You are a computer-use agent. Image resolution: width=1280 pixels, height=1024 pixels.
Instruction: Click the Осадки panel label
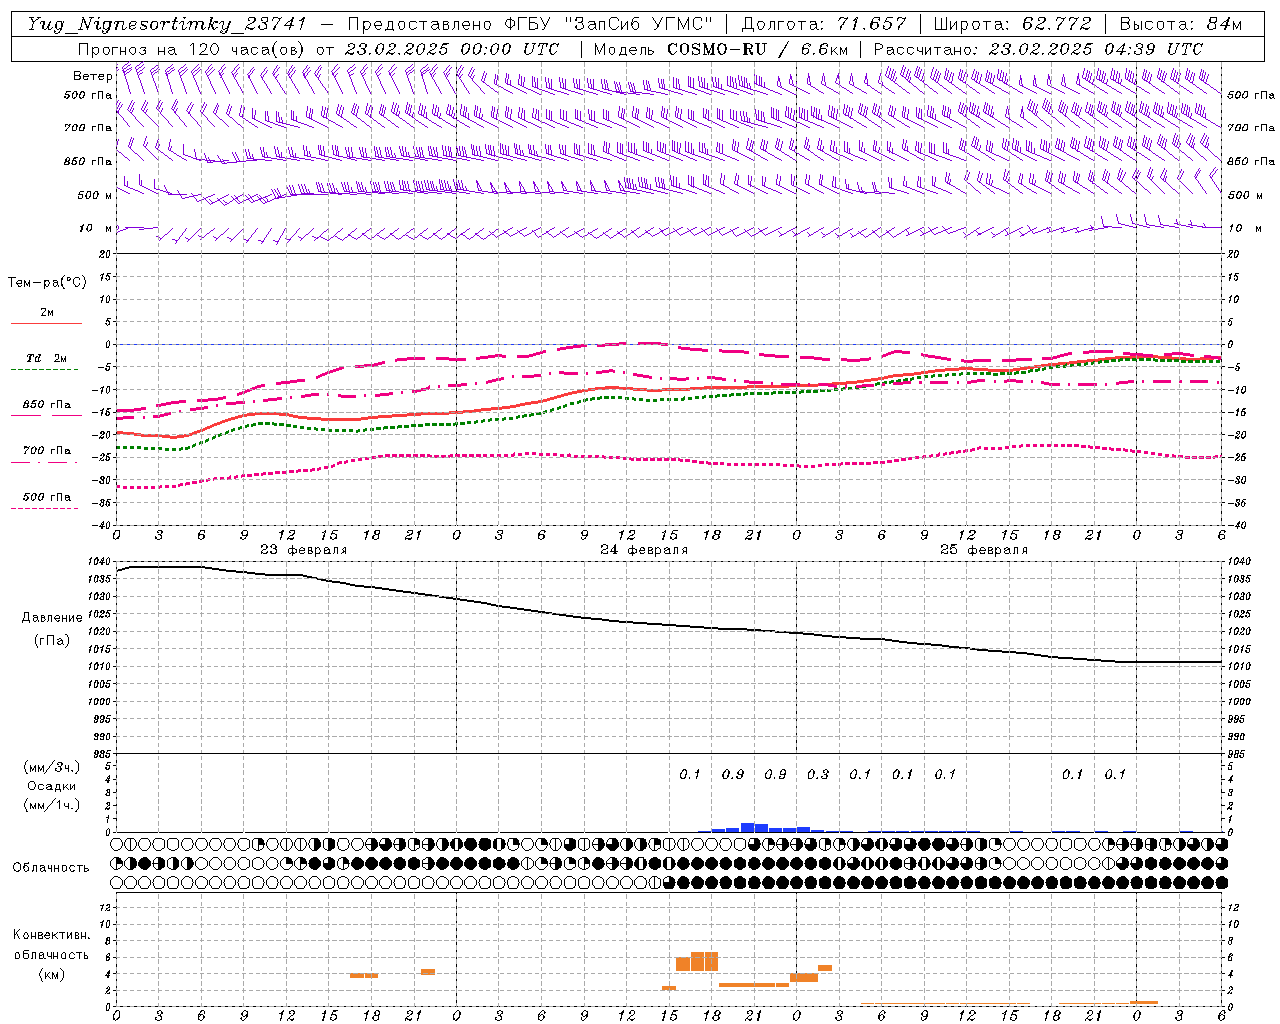[x=51, y=786]
